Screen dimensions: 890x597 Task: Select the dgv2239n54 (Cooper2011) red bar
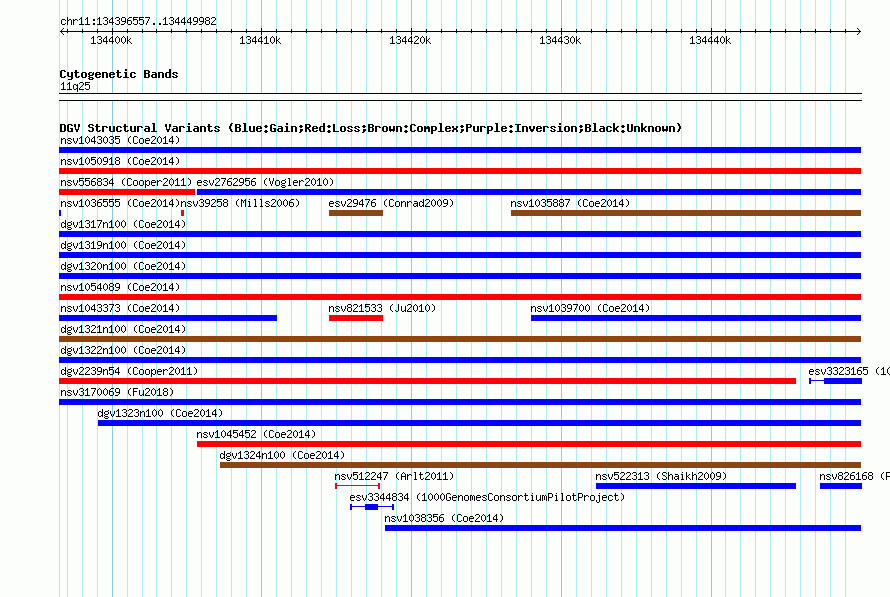click(427, 381)
